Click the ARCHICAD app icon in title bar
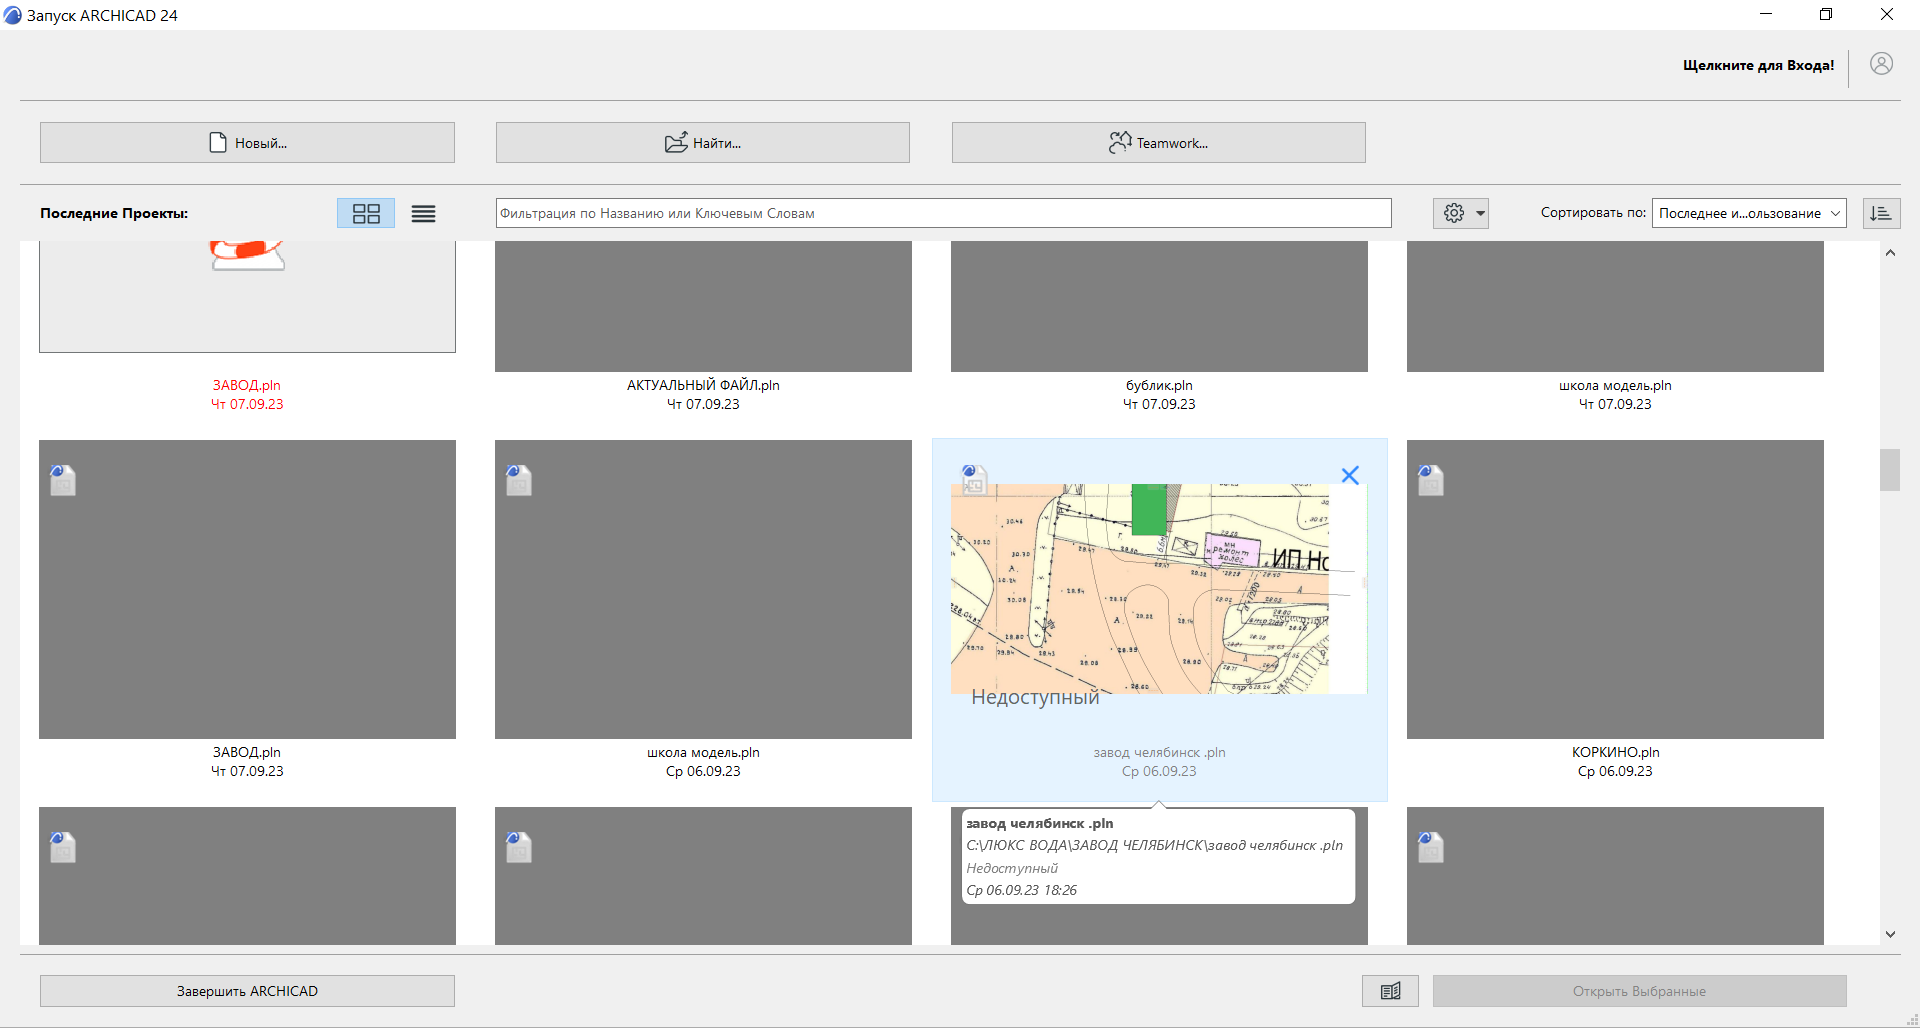Viewport: 1920px width, 1028px height. 13,15
